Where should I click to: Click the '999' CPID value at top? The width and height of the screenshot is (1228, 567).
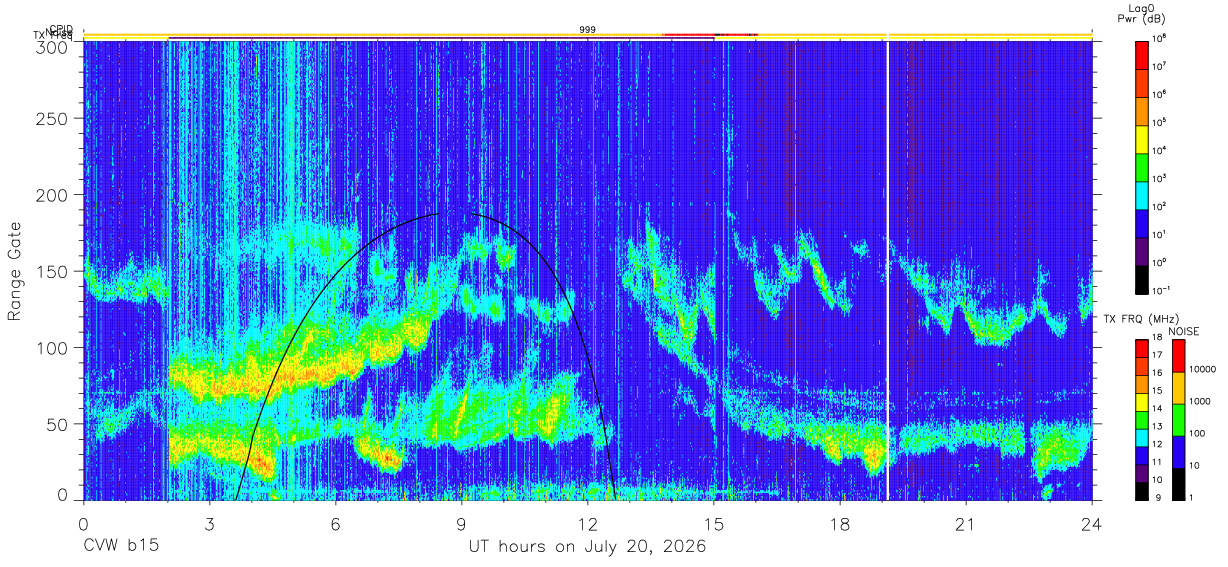click(x=588, y=30)
